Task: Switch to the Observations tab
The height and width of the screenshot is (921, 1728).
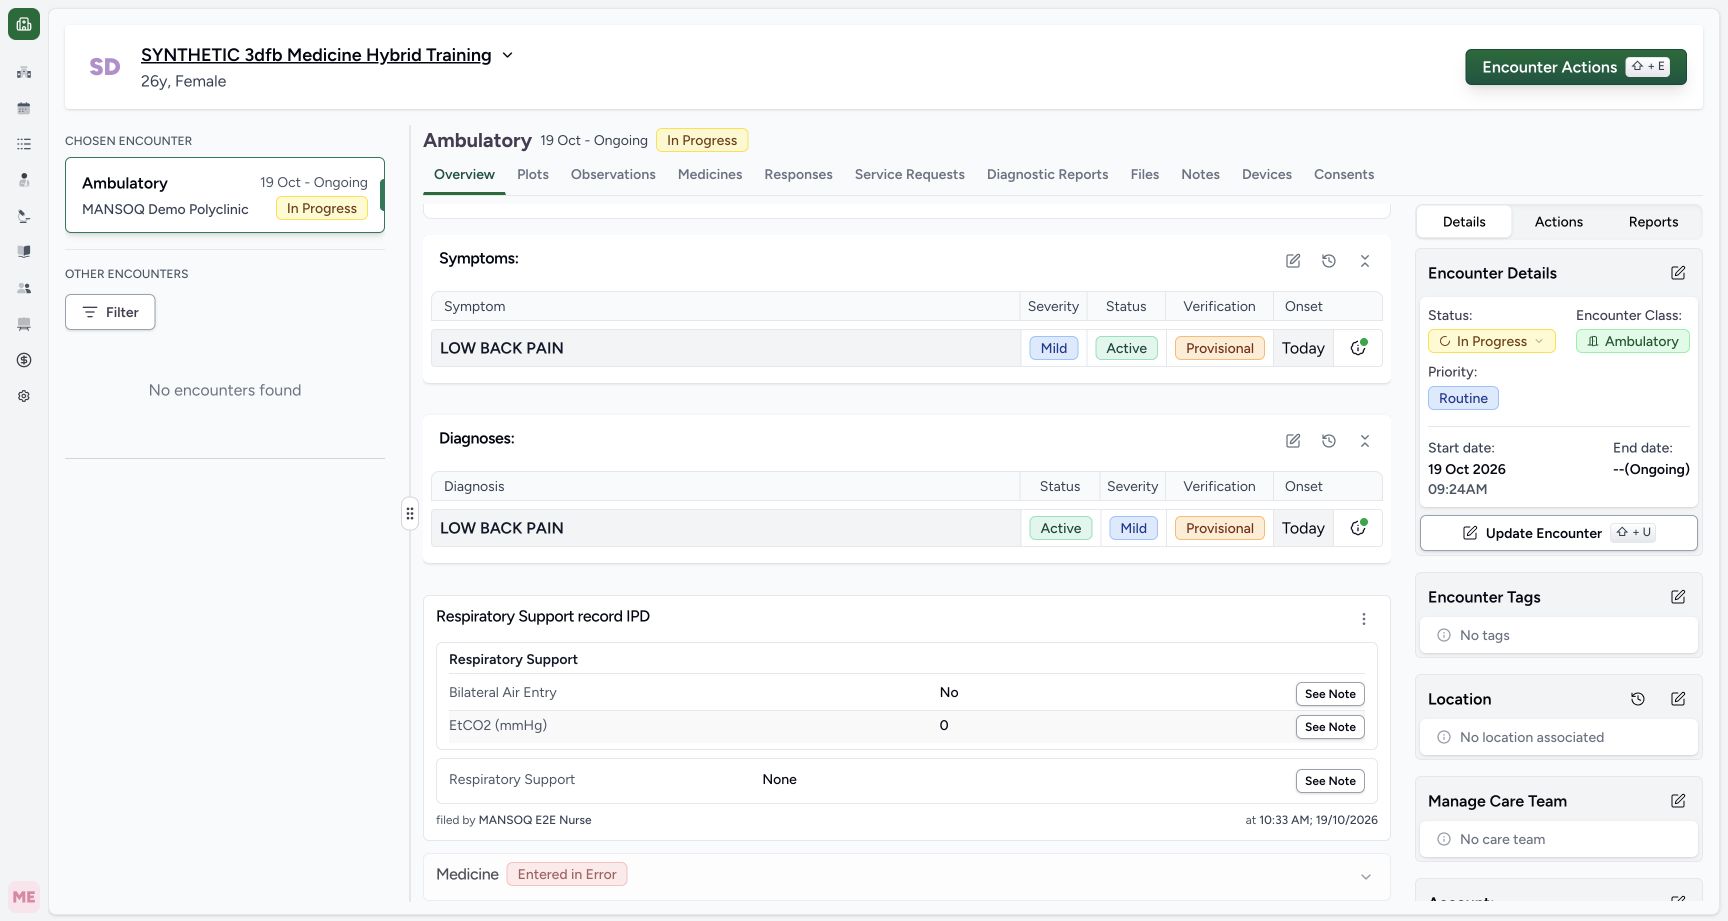Action: click(x=613, y=174)
